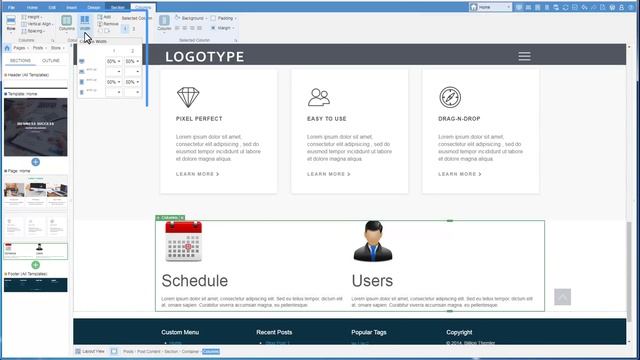Select the footer section thumbnail

tap(36, 285)
